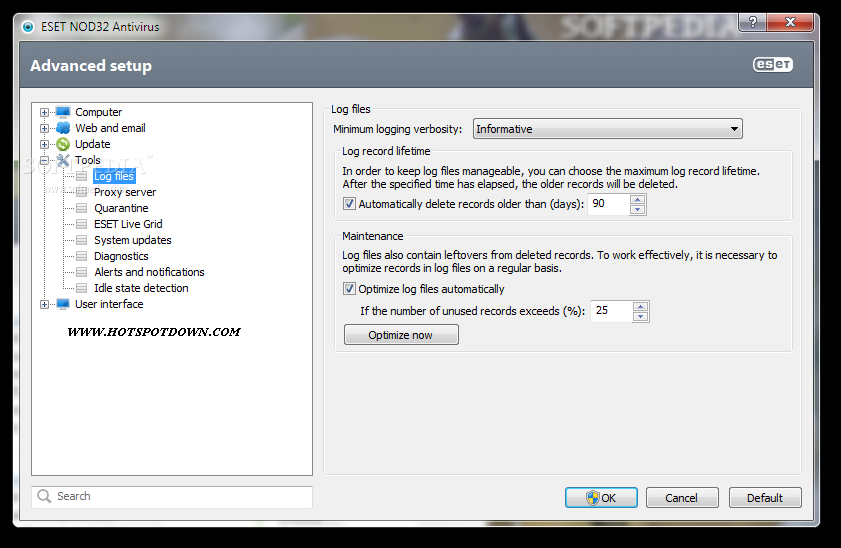Expand the User interface node

45,305
